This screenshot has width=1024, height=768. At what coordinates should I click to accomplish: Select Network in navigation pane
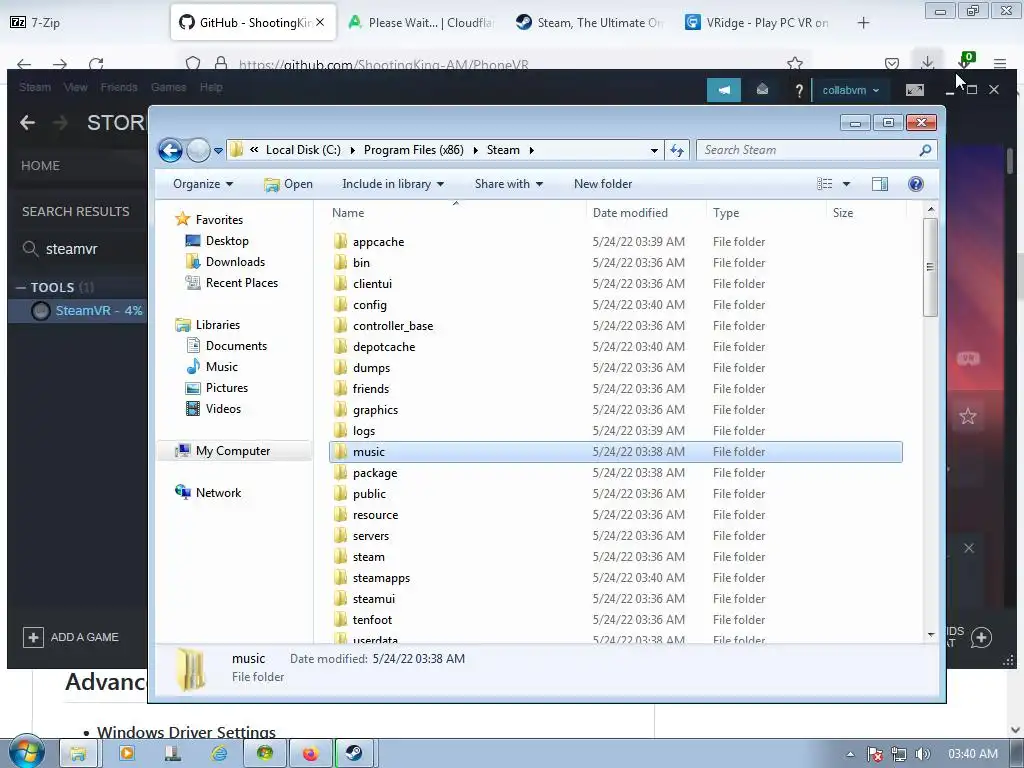pos(218,493)
